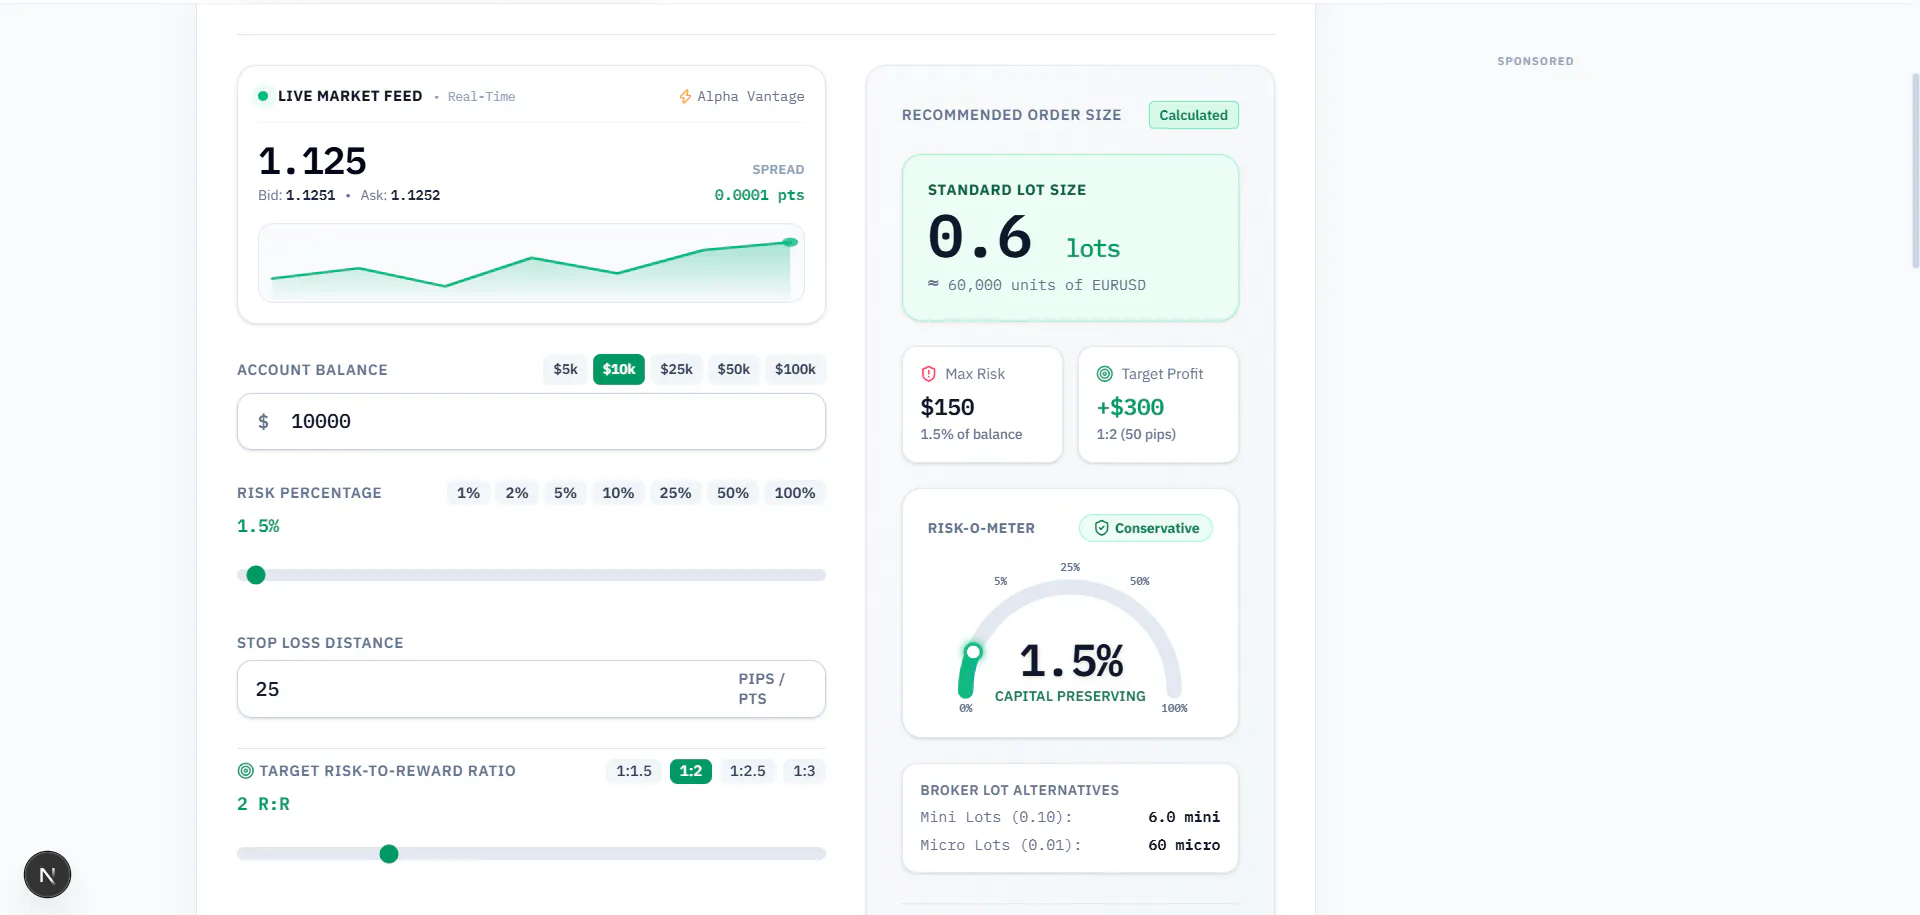Viewport: 1920px width, 915px height.
Task: Choose the 1:3 risk-reward ratio
Action: click(x=804, y=771)
